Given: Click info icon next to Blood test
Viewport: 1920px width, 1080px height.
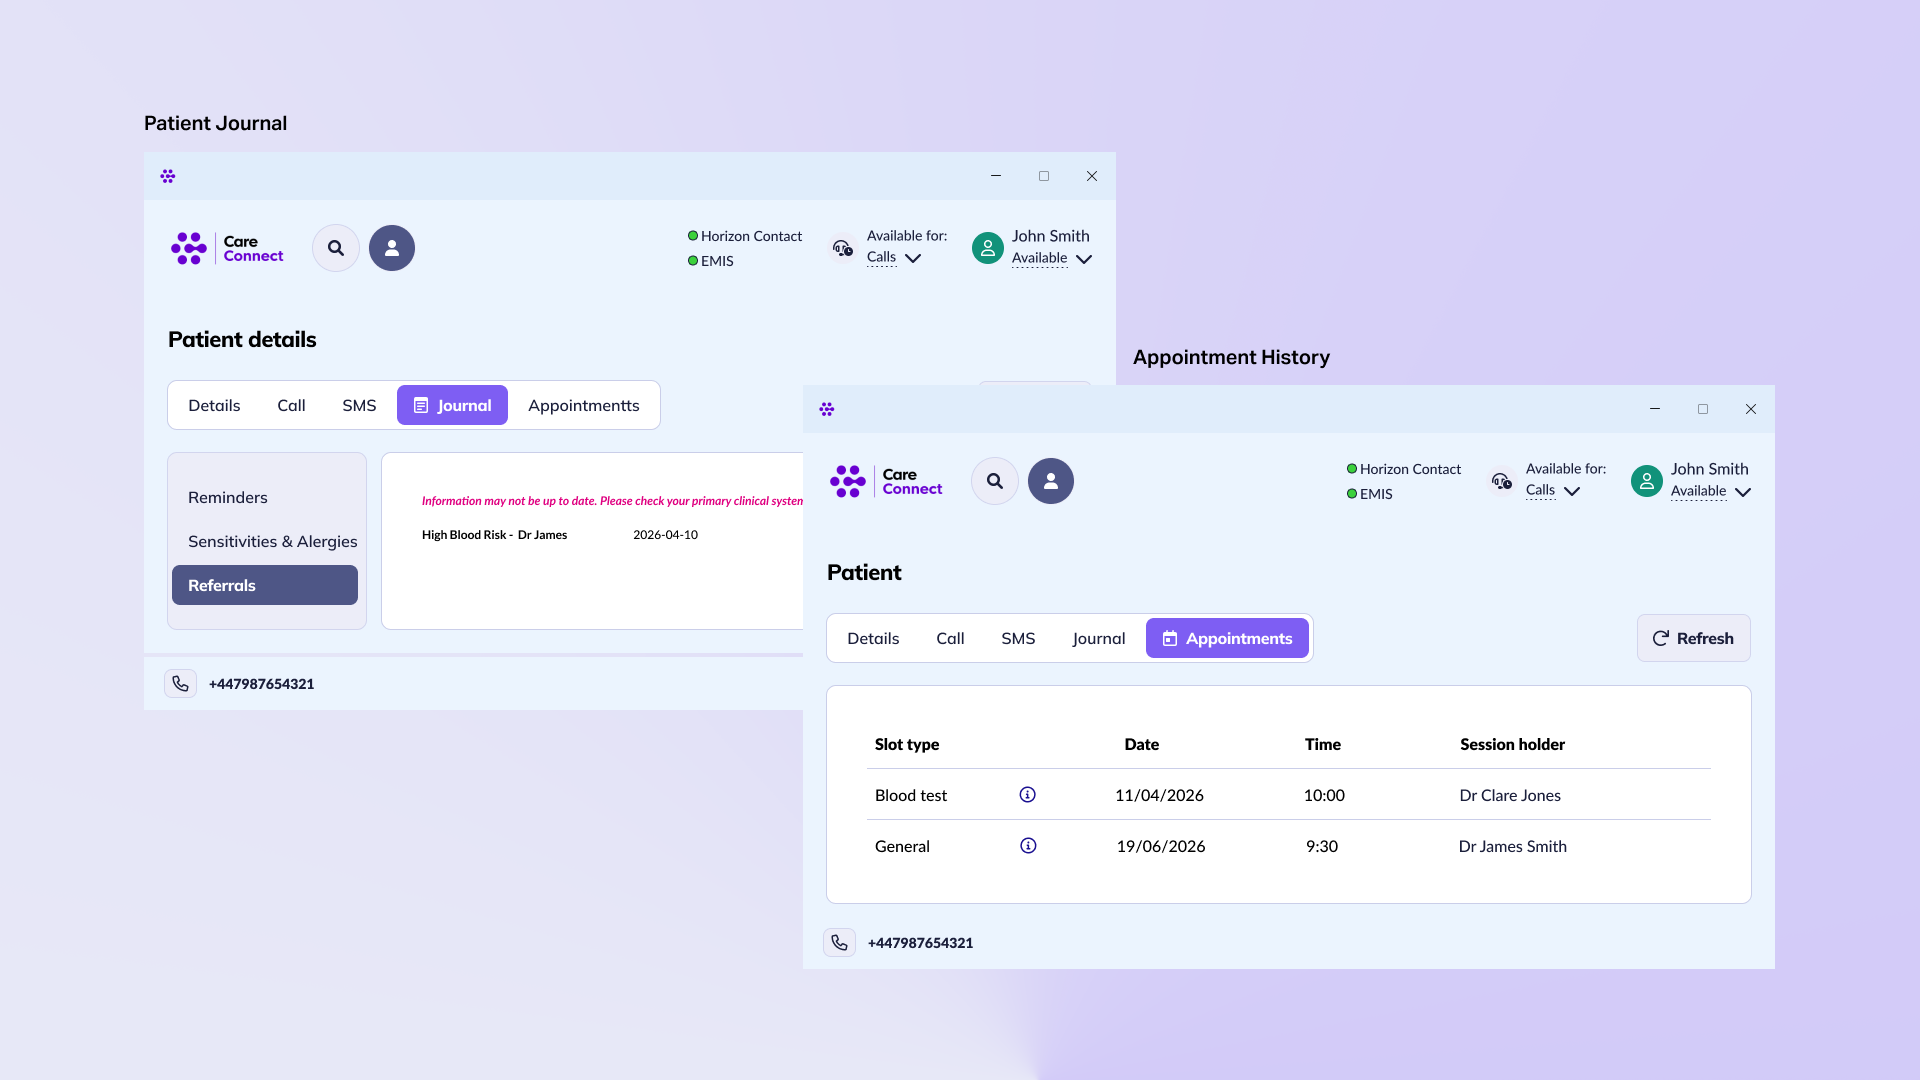Looking at the screenshot, I should 1027,795.
